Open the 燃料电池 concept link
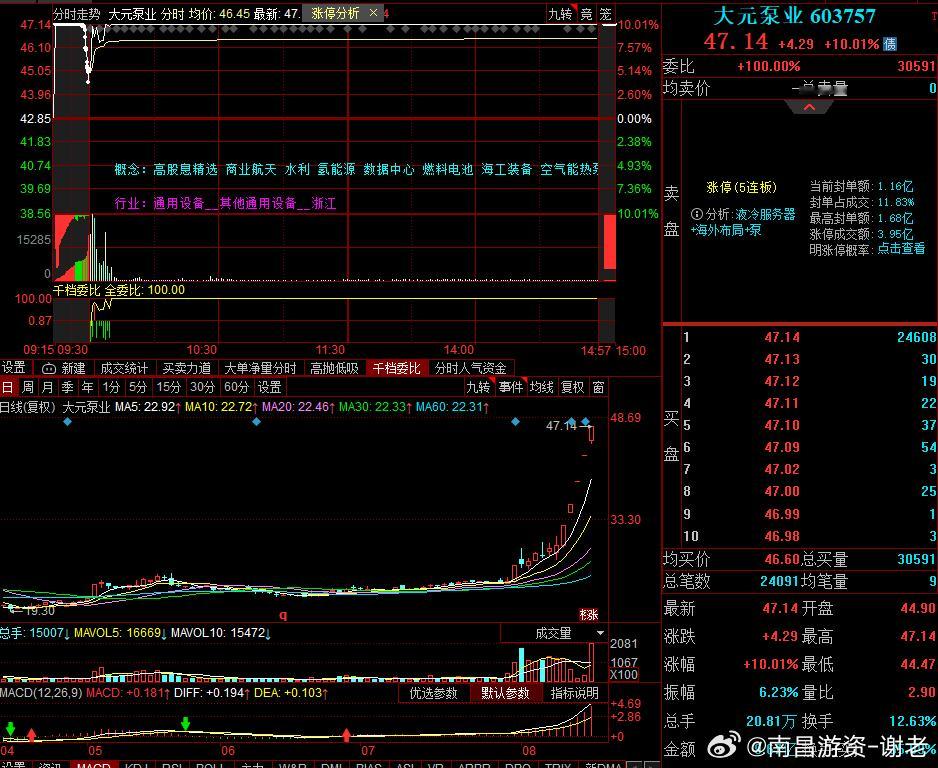This screenshot has width=938, height=768. point(447,170)
